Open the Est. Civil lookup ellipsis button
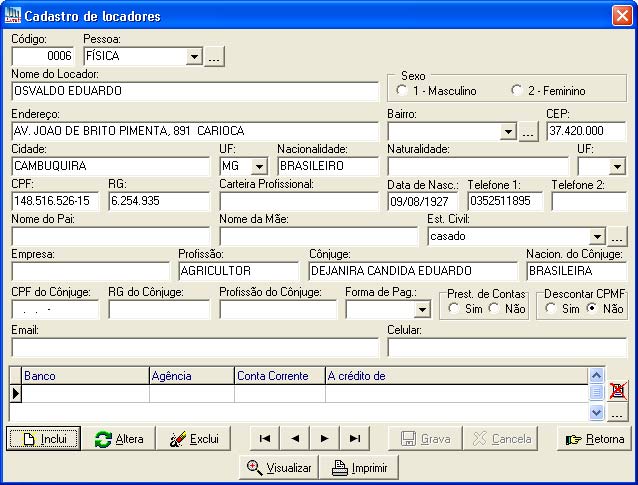The height and width of the screenshot is (485, 638). pos(617,237)
